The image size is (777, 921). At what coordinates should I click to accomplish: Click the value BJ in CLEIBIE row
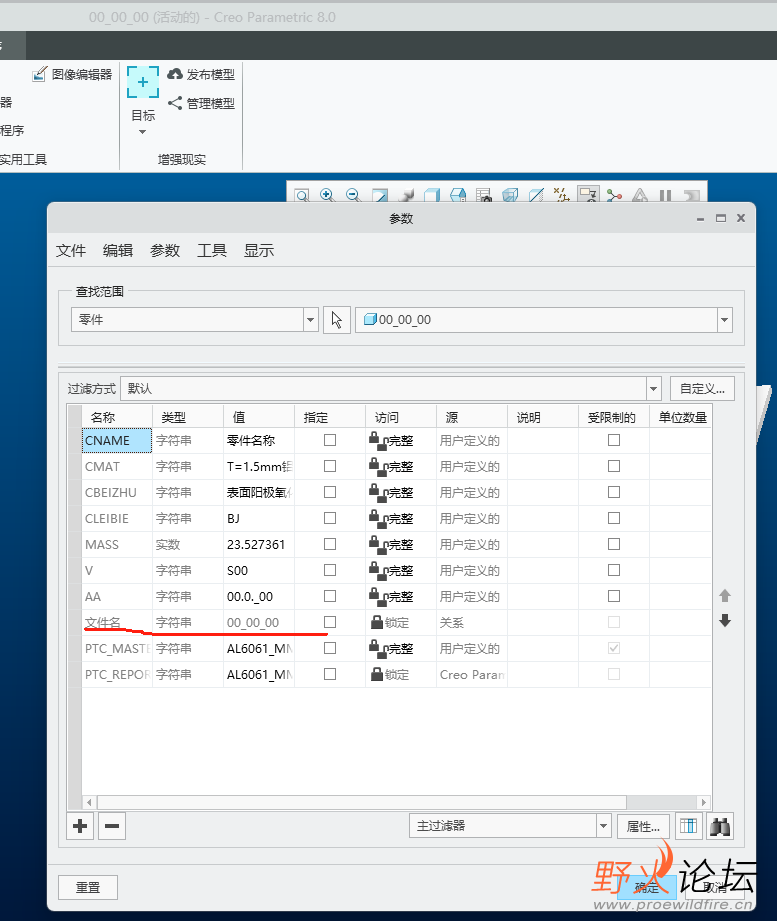(x=259, y=519)
